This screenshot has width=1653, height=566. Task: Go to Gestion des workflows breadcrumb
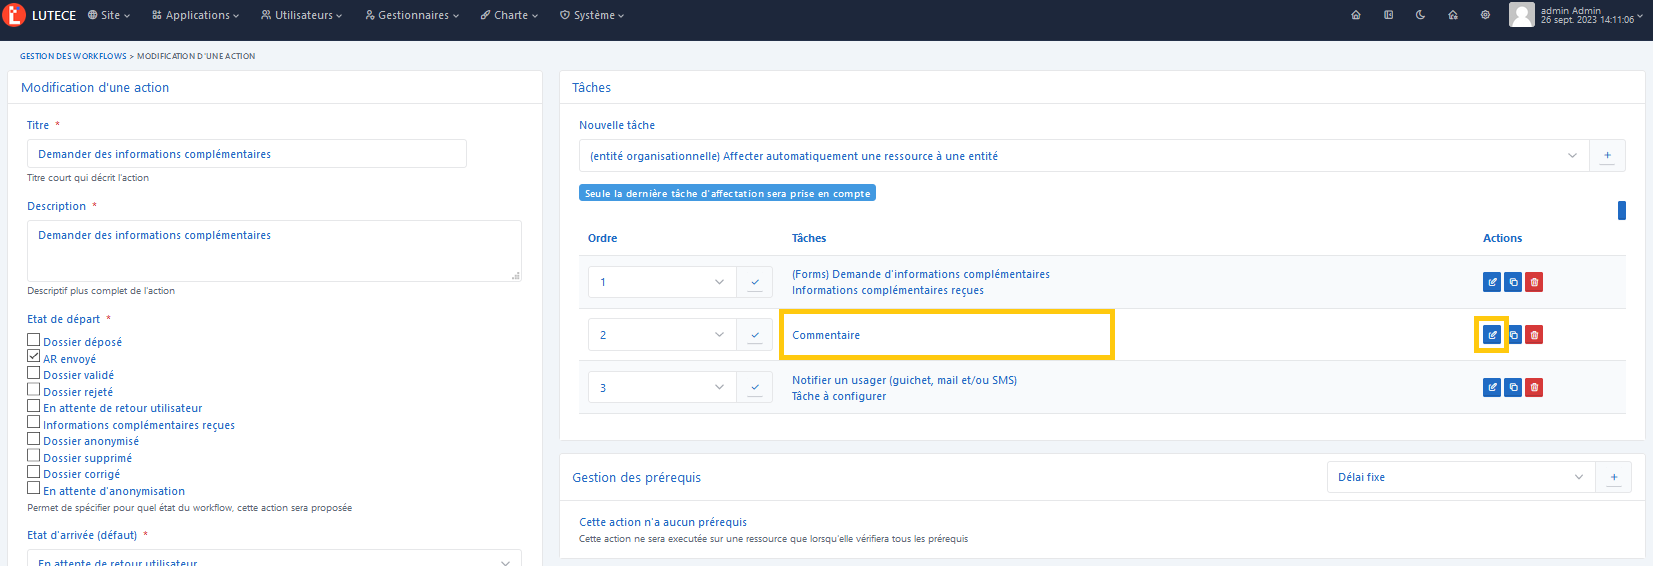pyautogui.click(x=73, y=56)
